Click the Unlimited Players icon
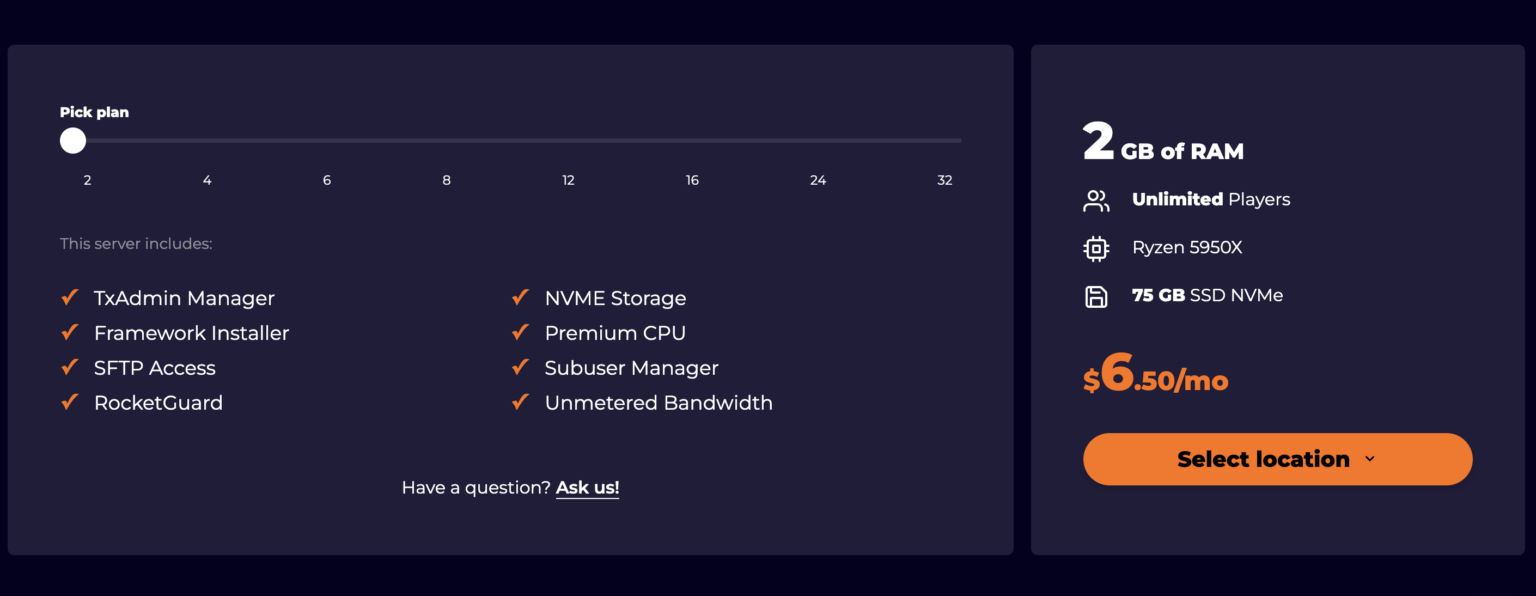Viewport: 1536px width, 596px height. [x=1096, y=200]
